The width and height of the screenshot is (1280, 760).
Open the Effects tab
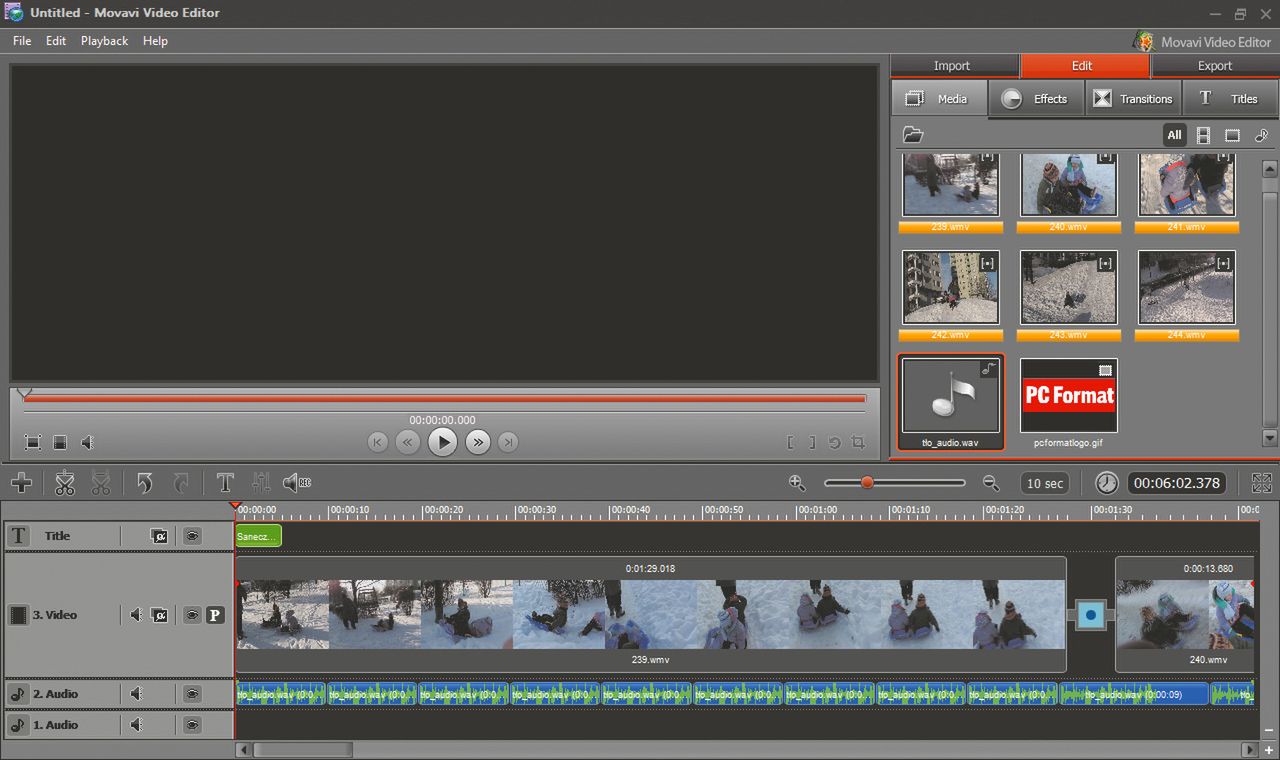(1036, 99)
